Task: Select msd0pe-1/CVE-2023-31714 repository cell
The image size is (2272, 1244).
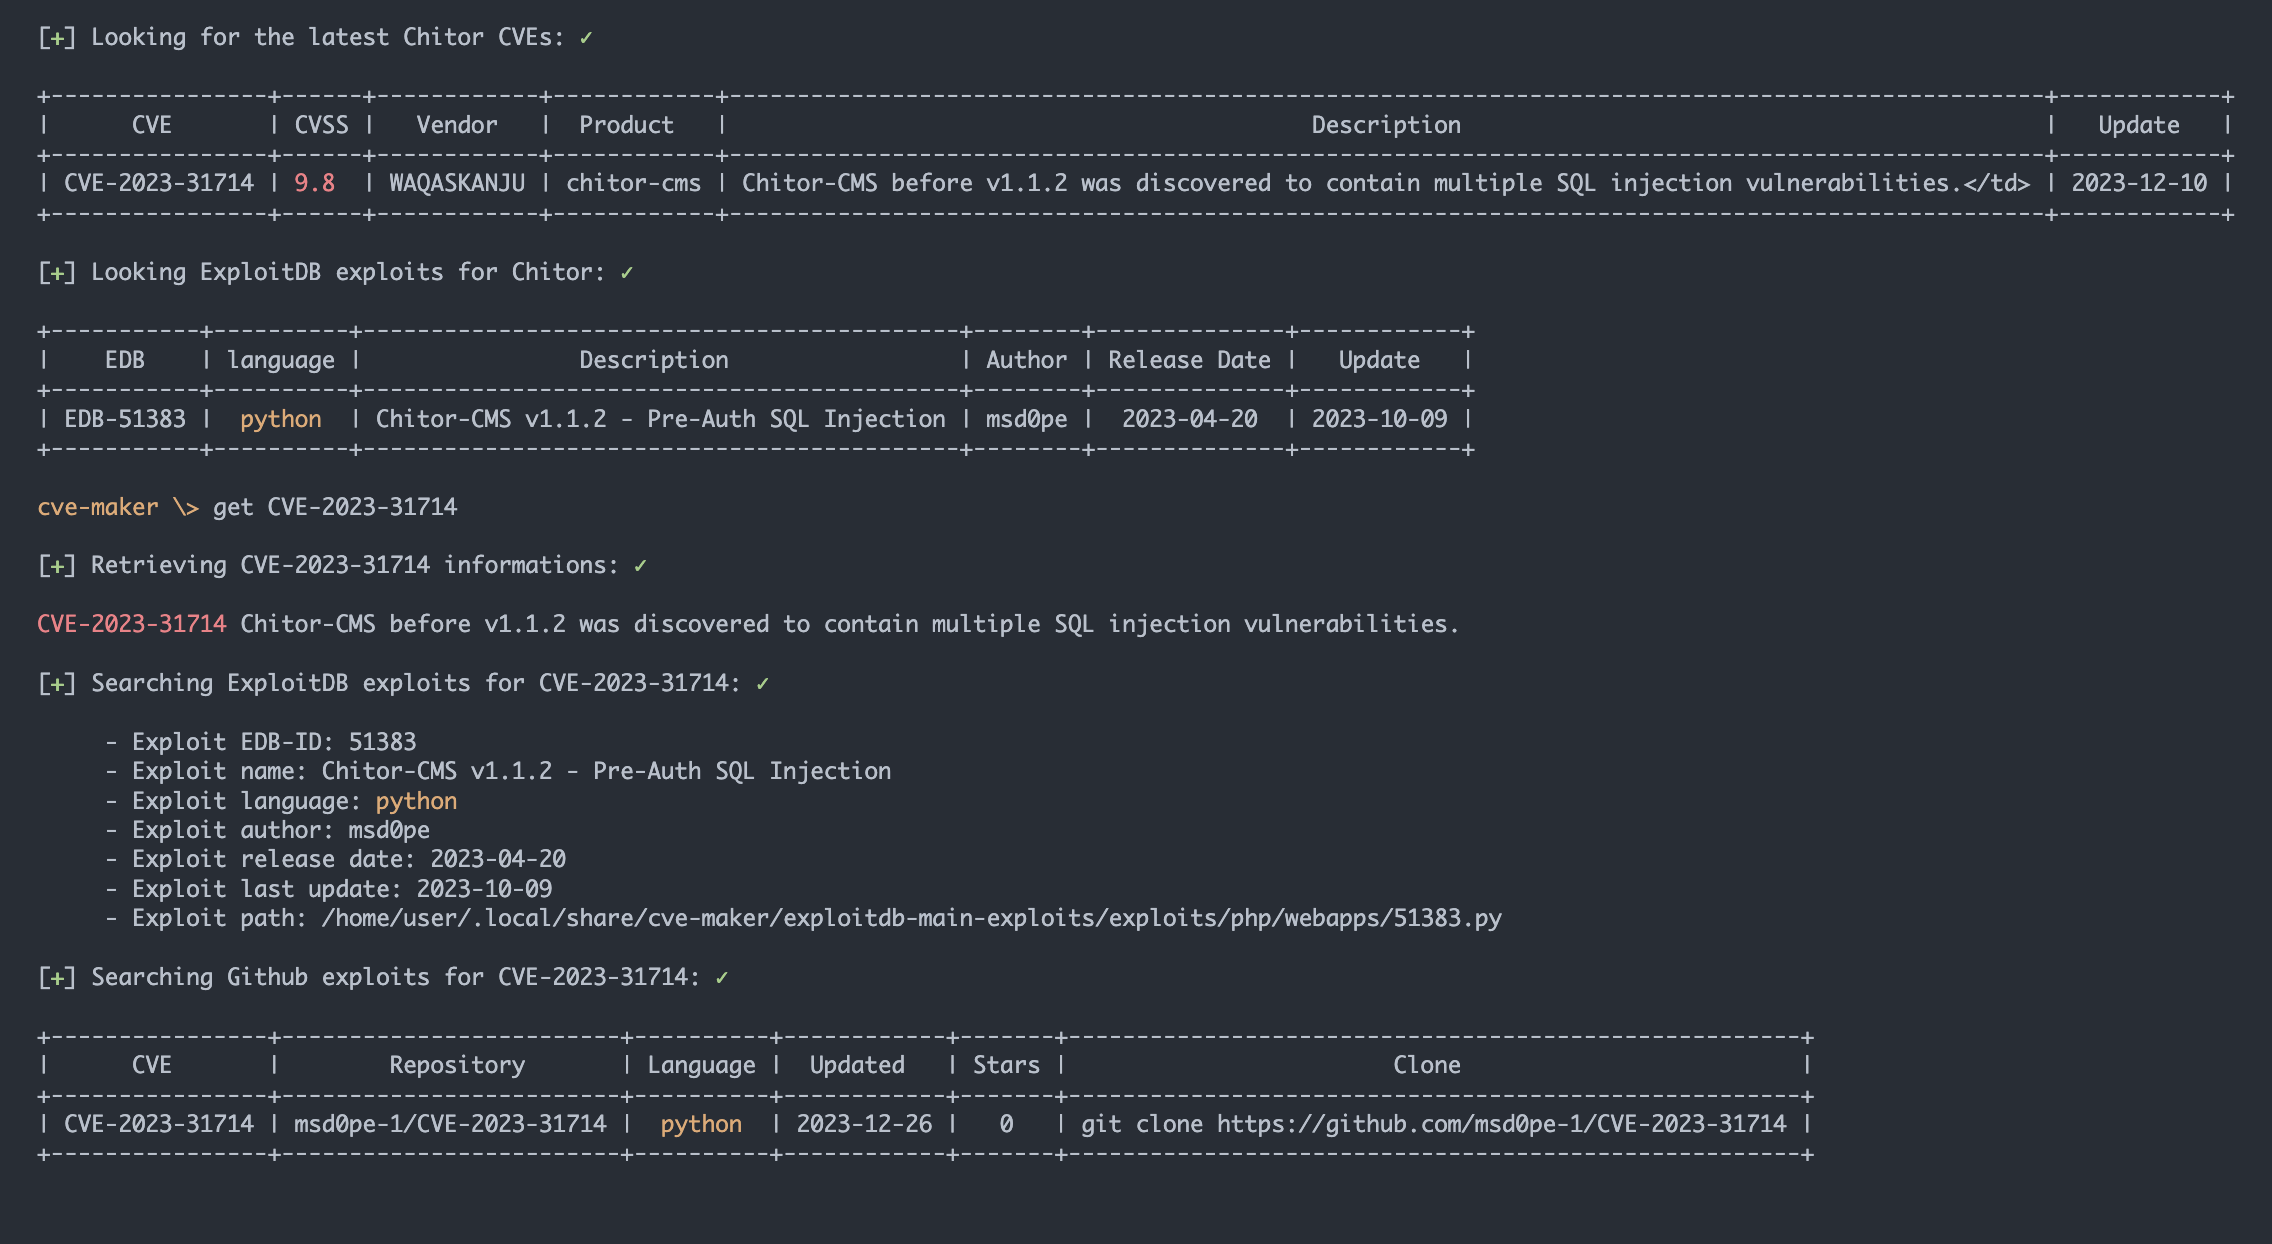Action: coord(450,1124)
